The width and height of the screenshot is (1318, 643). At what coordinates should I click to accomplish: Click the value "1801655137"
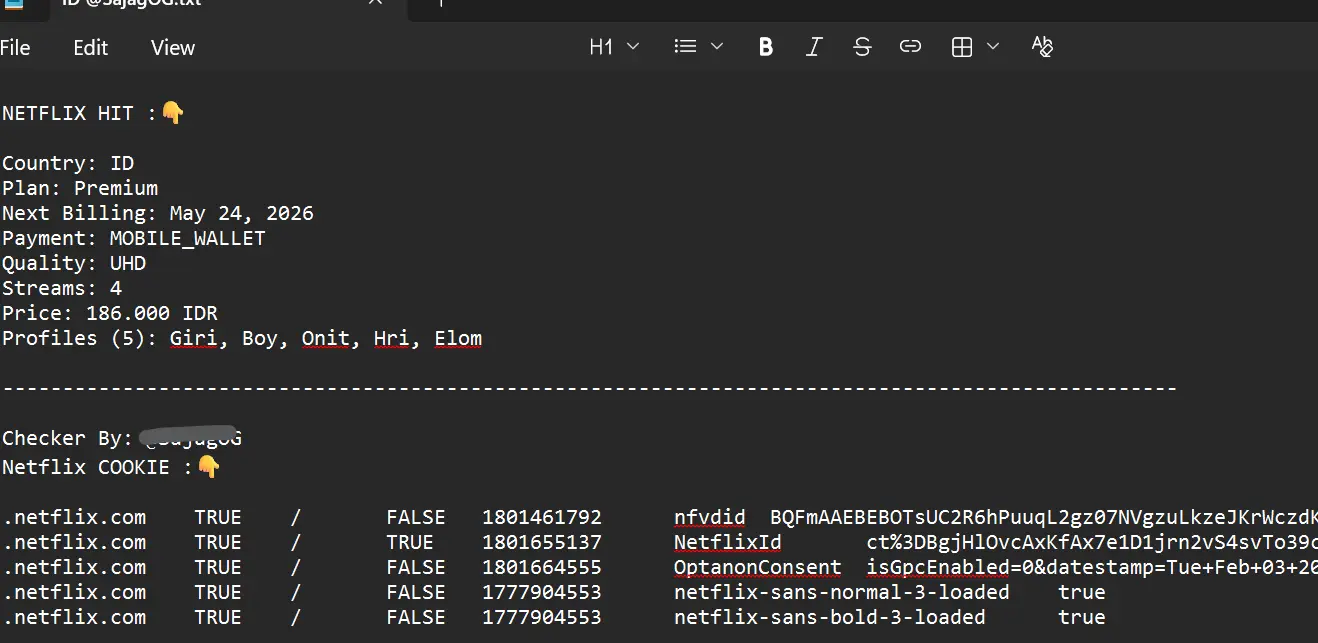tap(542, 542)
